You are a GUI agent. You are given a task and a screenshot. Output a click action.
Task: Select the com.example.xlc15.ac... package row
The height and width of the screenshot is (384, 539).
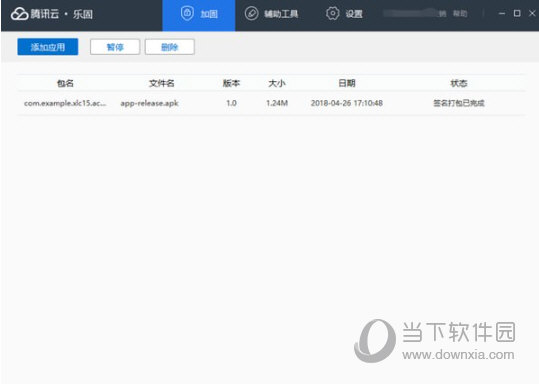(271, 103)
